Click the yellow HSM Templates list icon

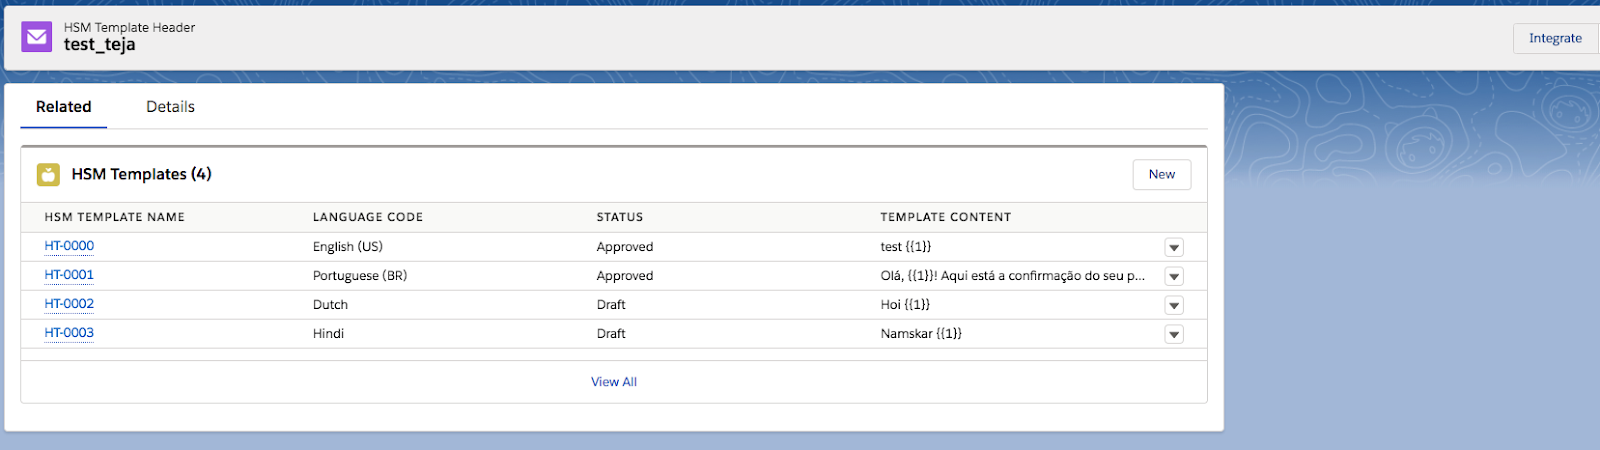(48, 175)
